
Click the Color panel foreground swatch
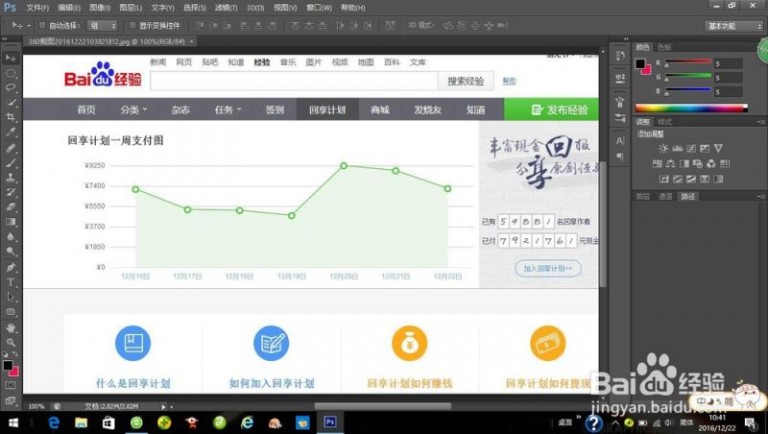click(x=640, y=64)
